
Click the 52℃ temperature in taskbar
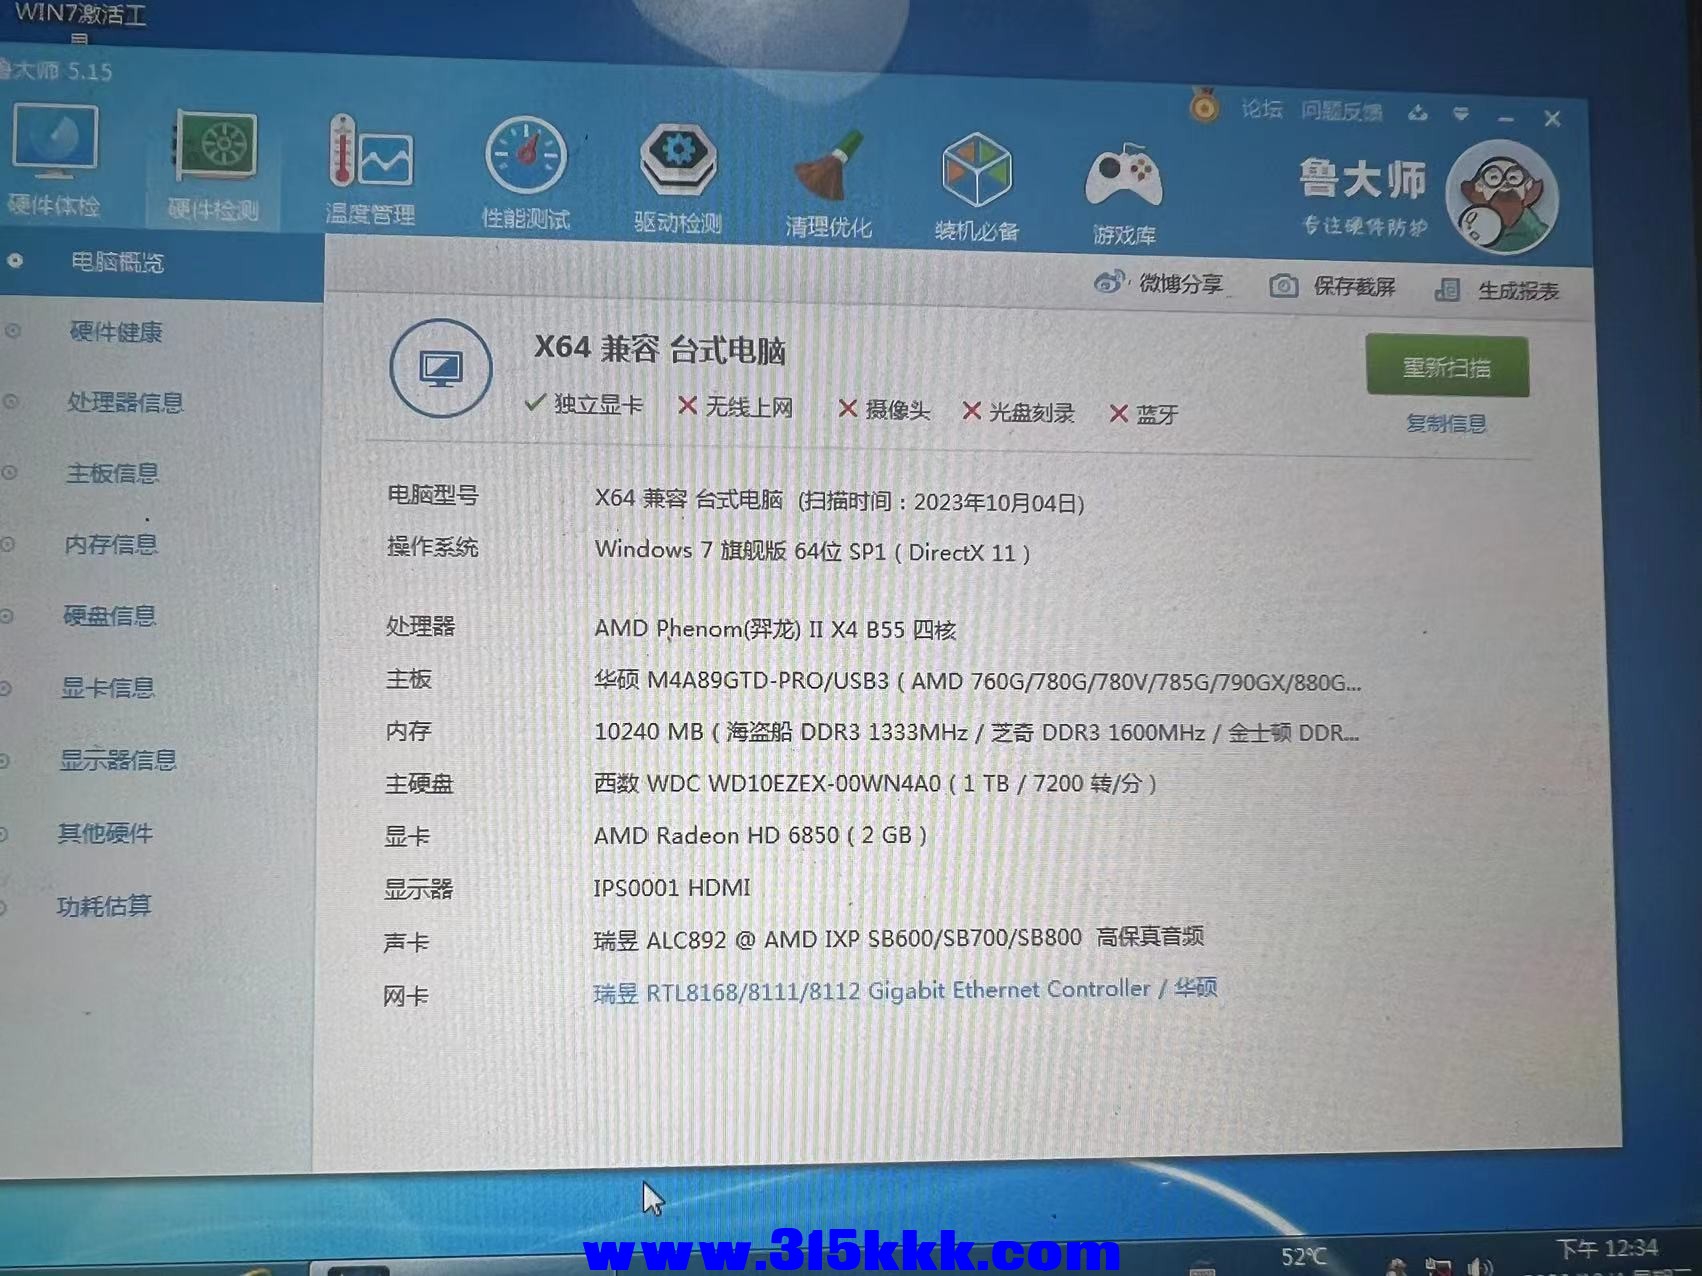1304,1255
